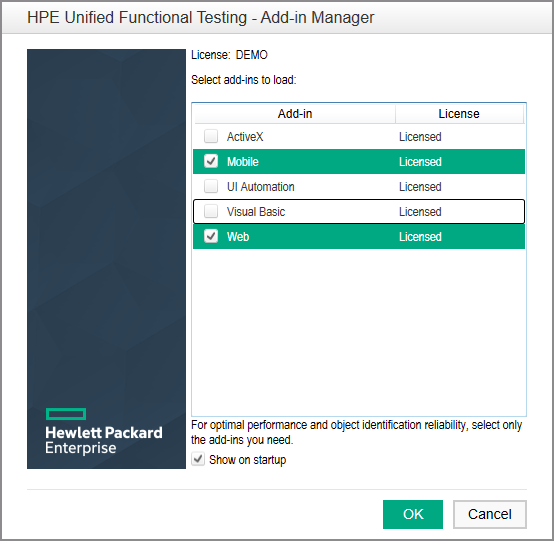The image size is (554, 541).
Task: Toggle the Show on startup checkbox
Action: pos(198,459)
